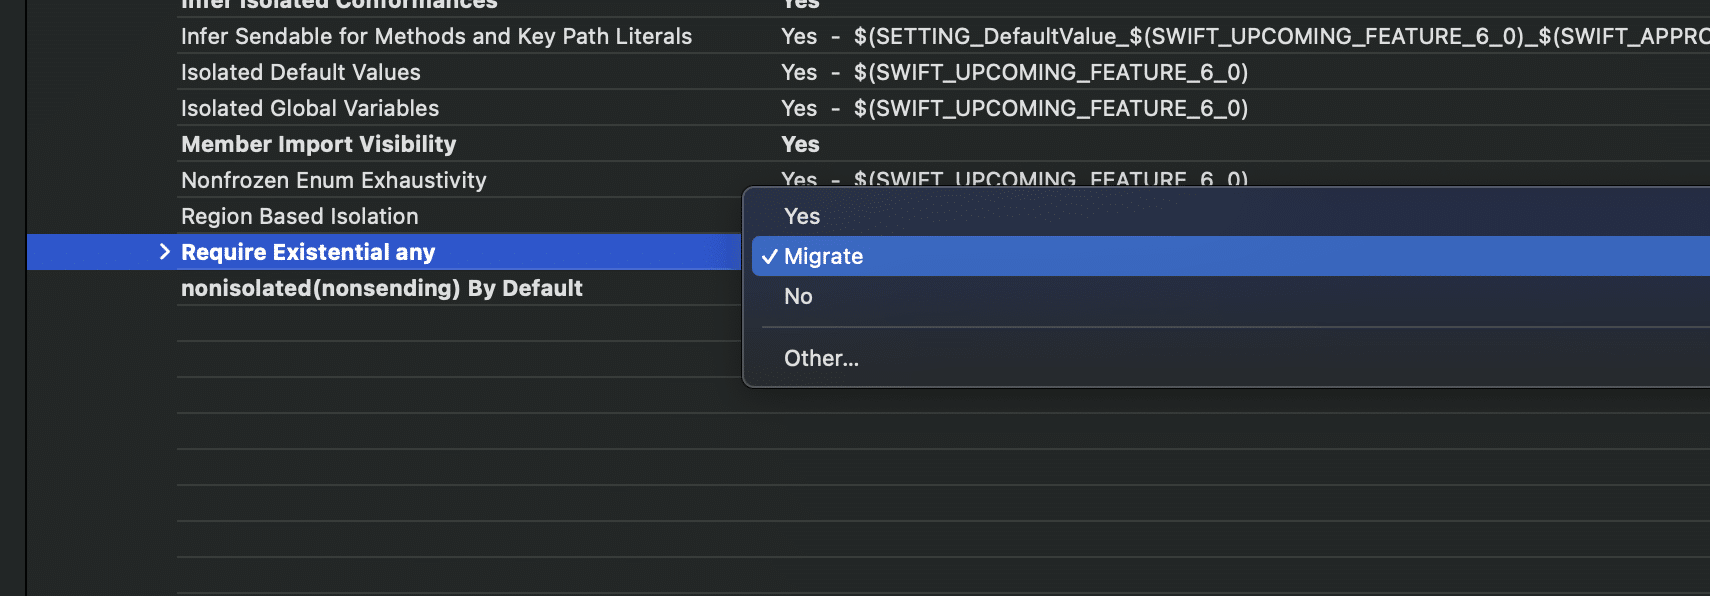1710x596 pixels.
Task: Open the Other... menu option
Action: click(x=821, y=358)
